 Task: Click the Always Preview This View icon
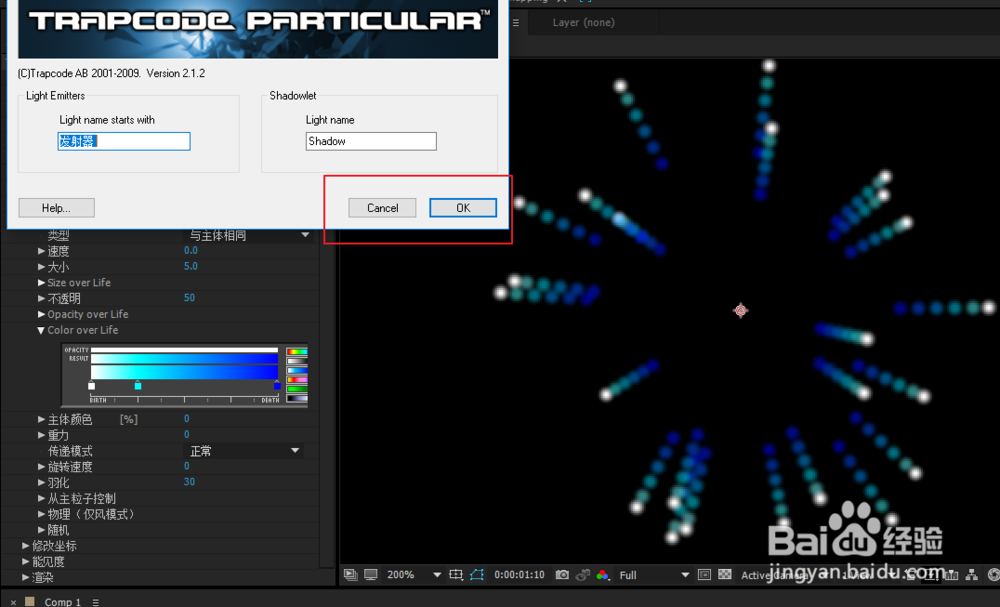click(350, 574)
